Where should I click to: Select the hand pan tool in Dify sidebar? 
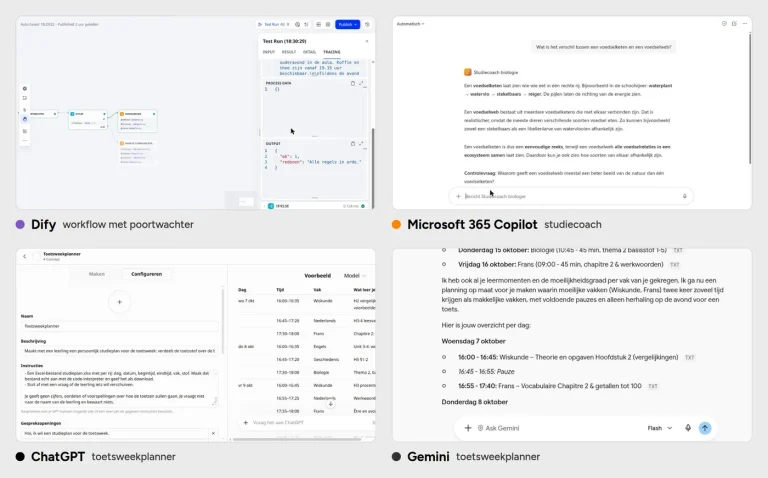coord(24,119)
